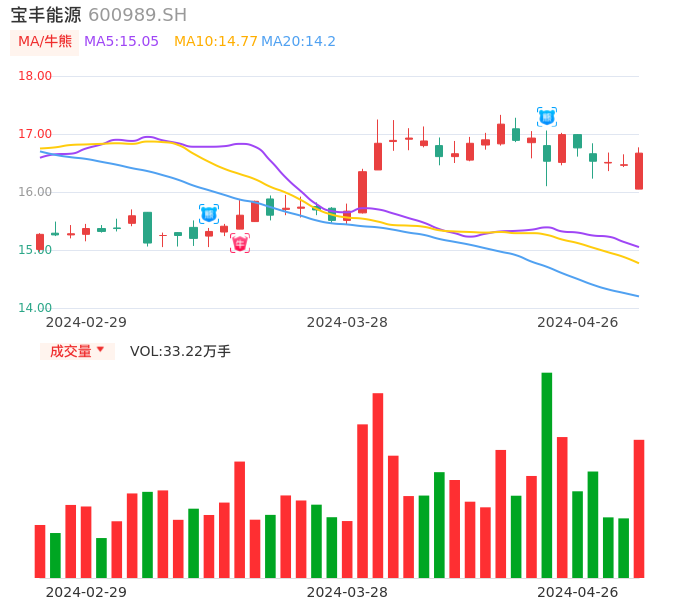Toggle the MA10:14.77 line legend
The width and height of the screenshot is (686, 606).
pyautogui.click(x=215, y=41)
